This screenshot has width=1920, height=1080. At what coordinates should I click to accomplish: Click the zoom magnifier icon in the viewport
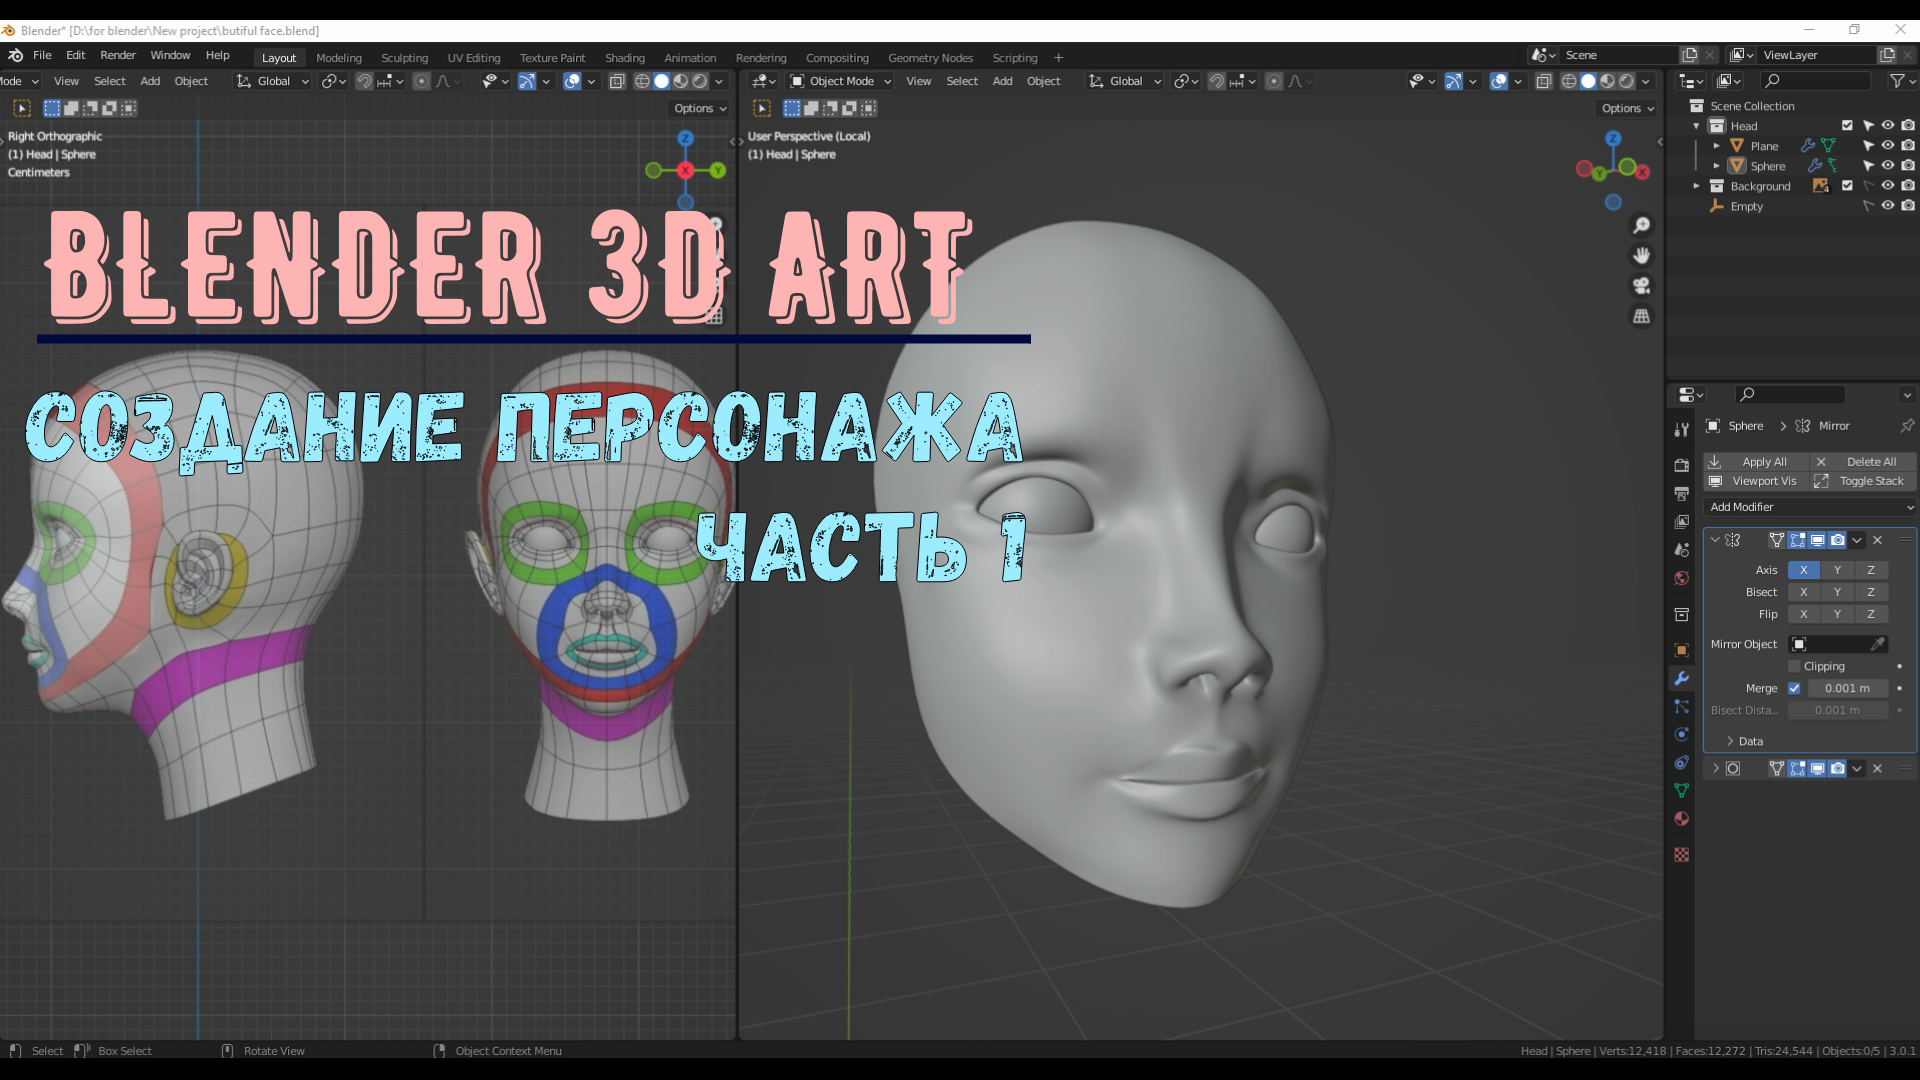[x=1643, y=226]
